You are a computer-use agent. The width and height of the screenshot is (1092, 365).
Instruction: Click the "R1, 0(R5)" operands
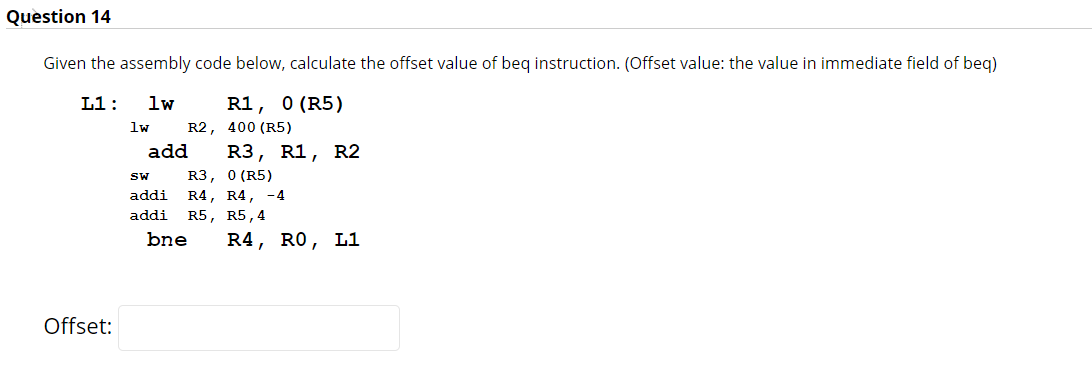point(286,104)
